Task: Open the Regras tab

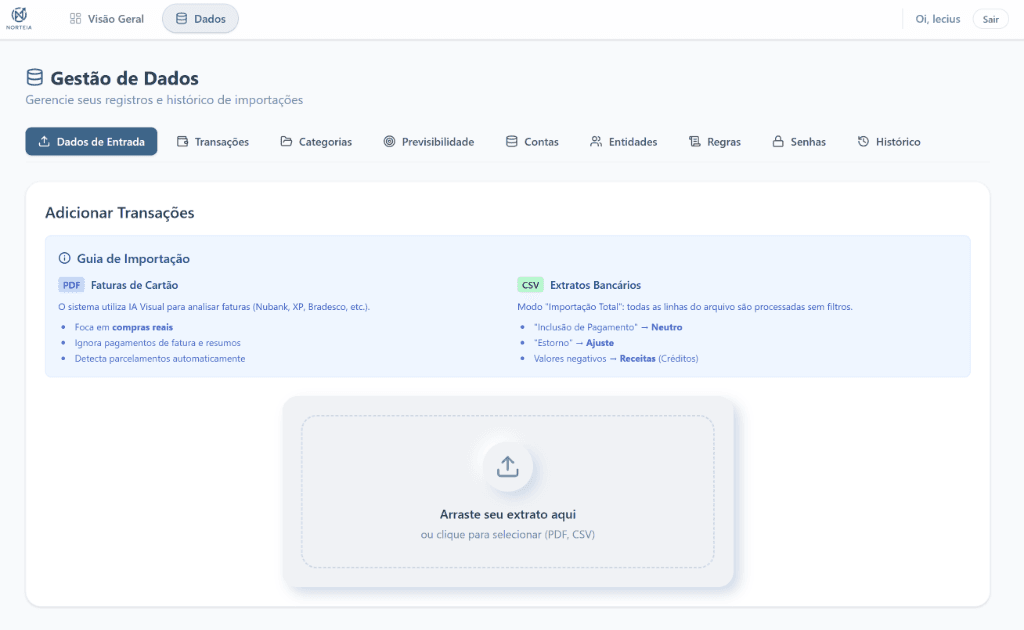Action: click(x=714, y=142)
